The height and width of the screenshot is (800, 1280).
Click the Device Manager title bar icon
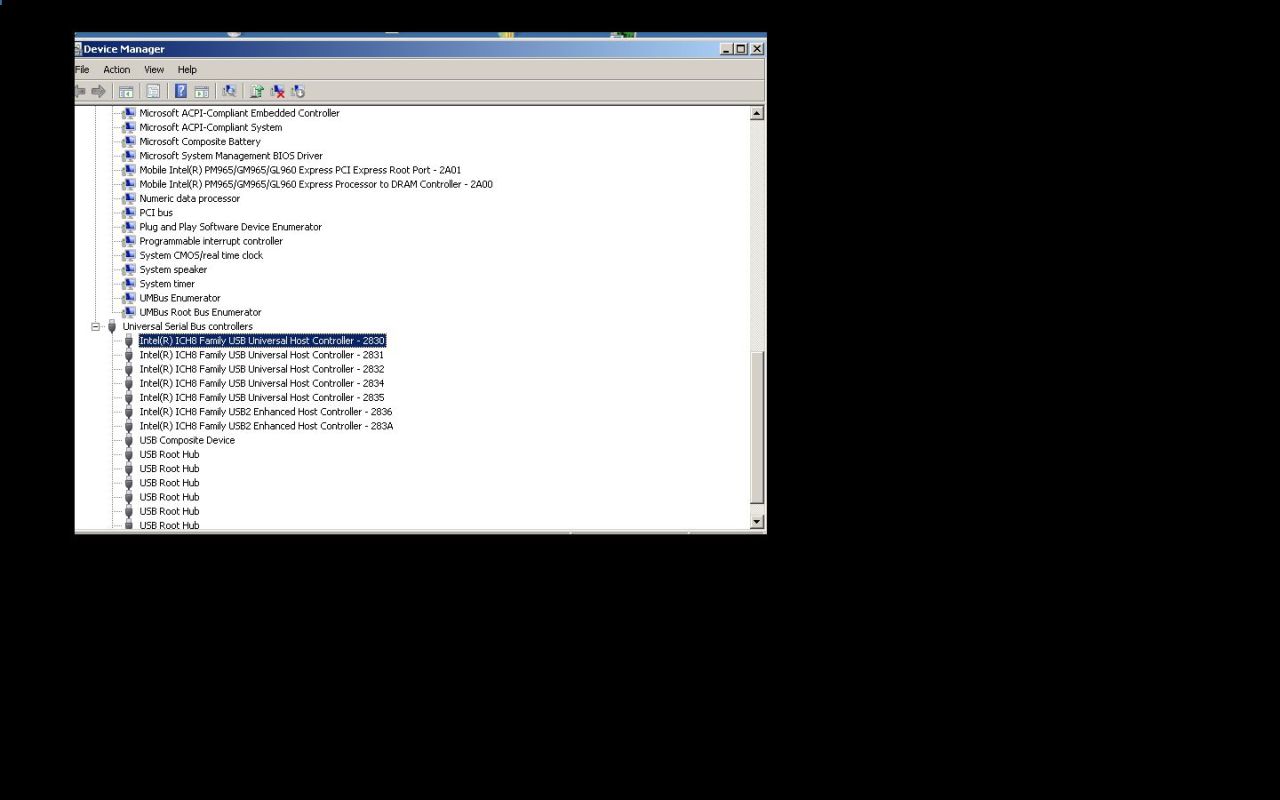tap(78, 49)
